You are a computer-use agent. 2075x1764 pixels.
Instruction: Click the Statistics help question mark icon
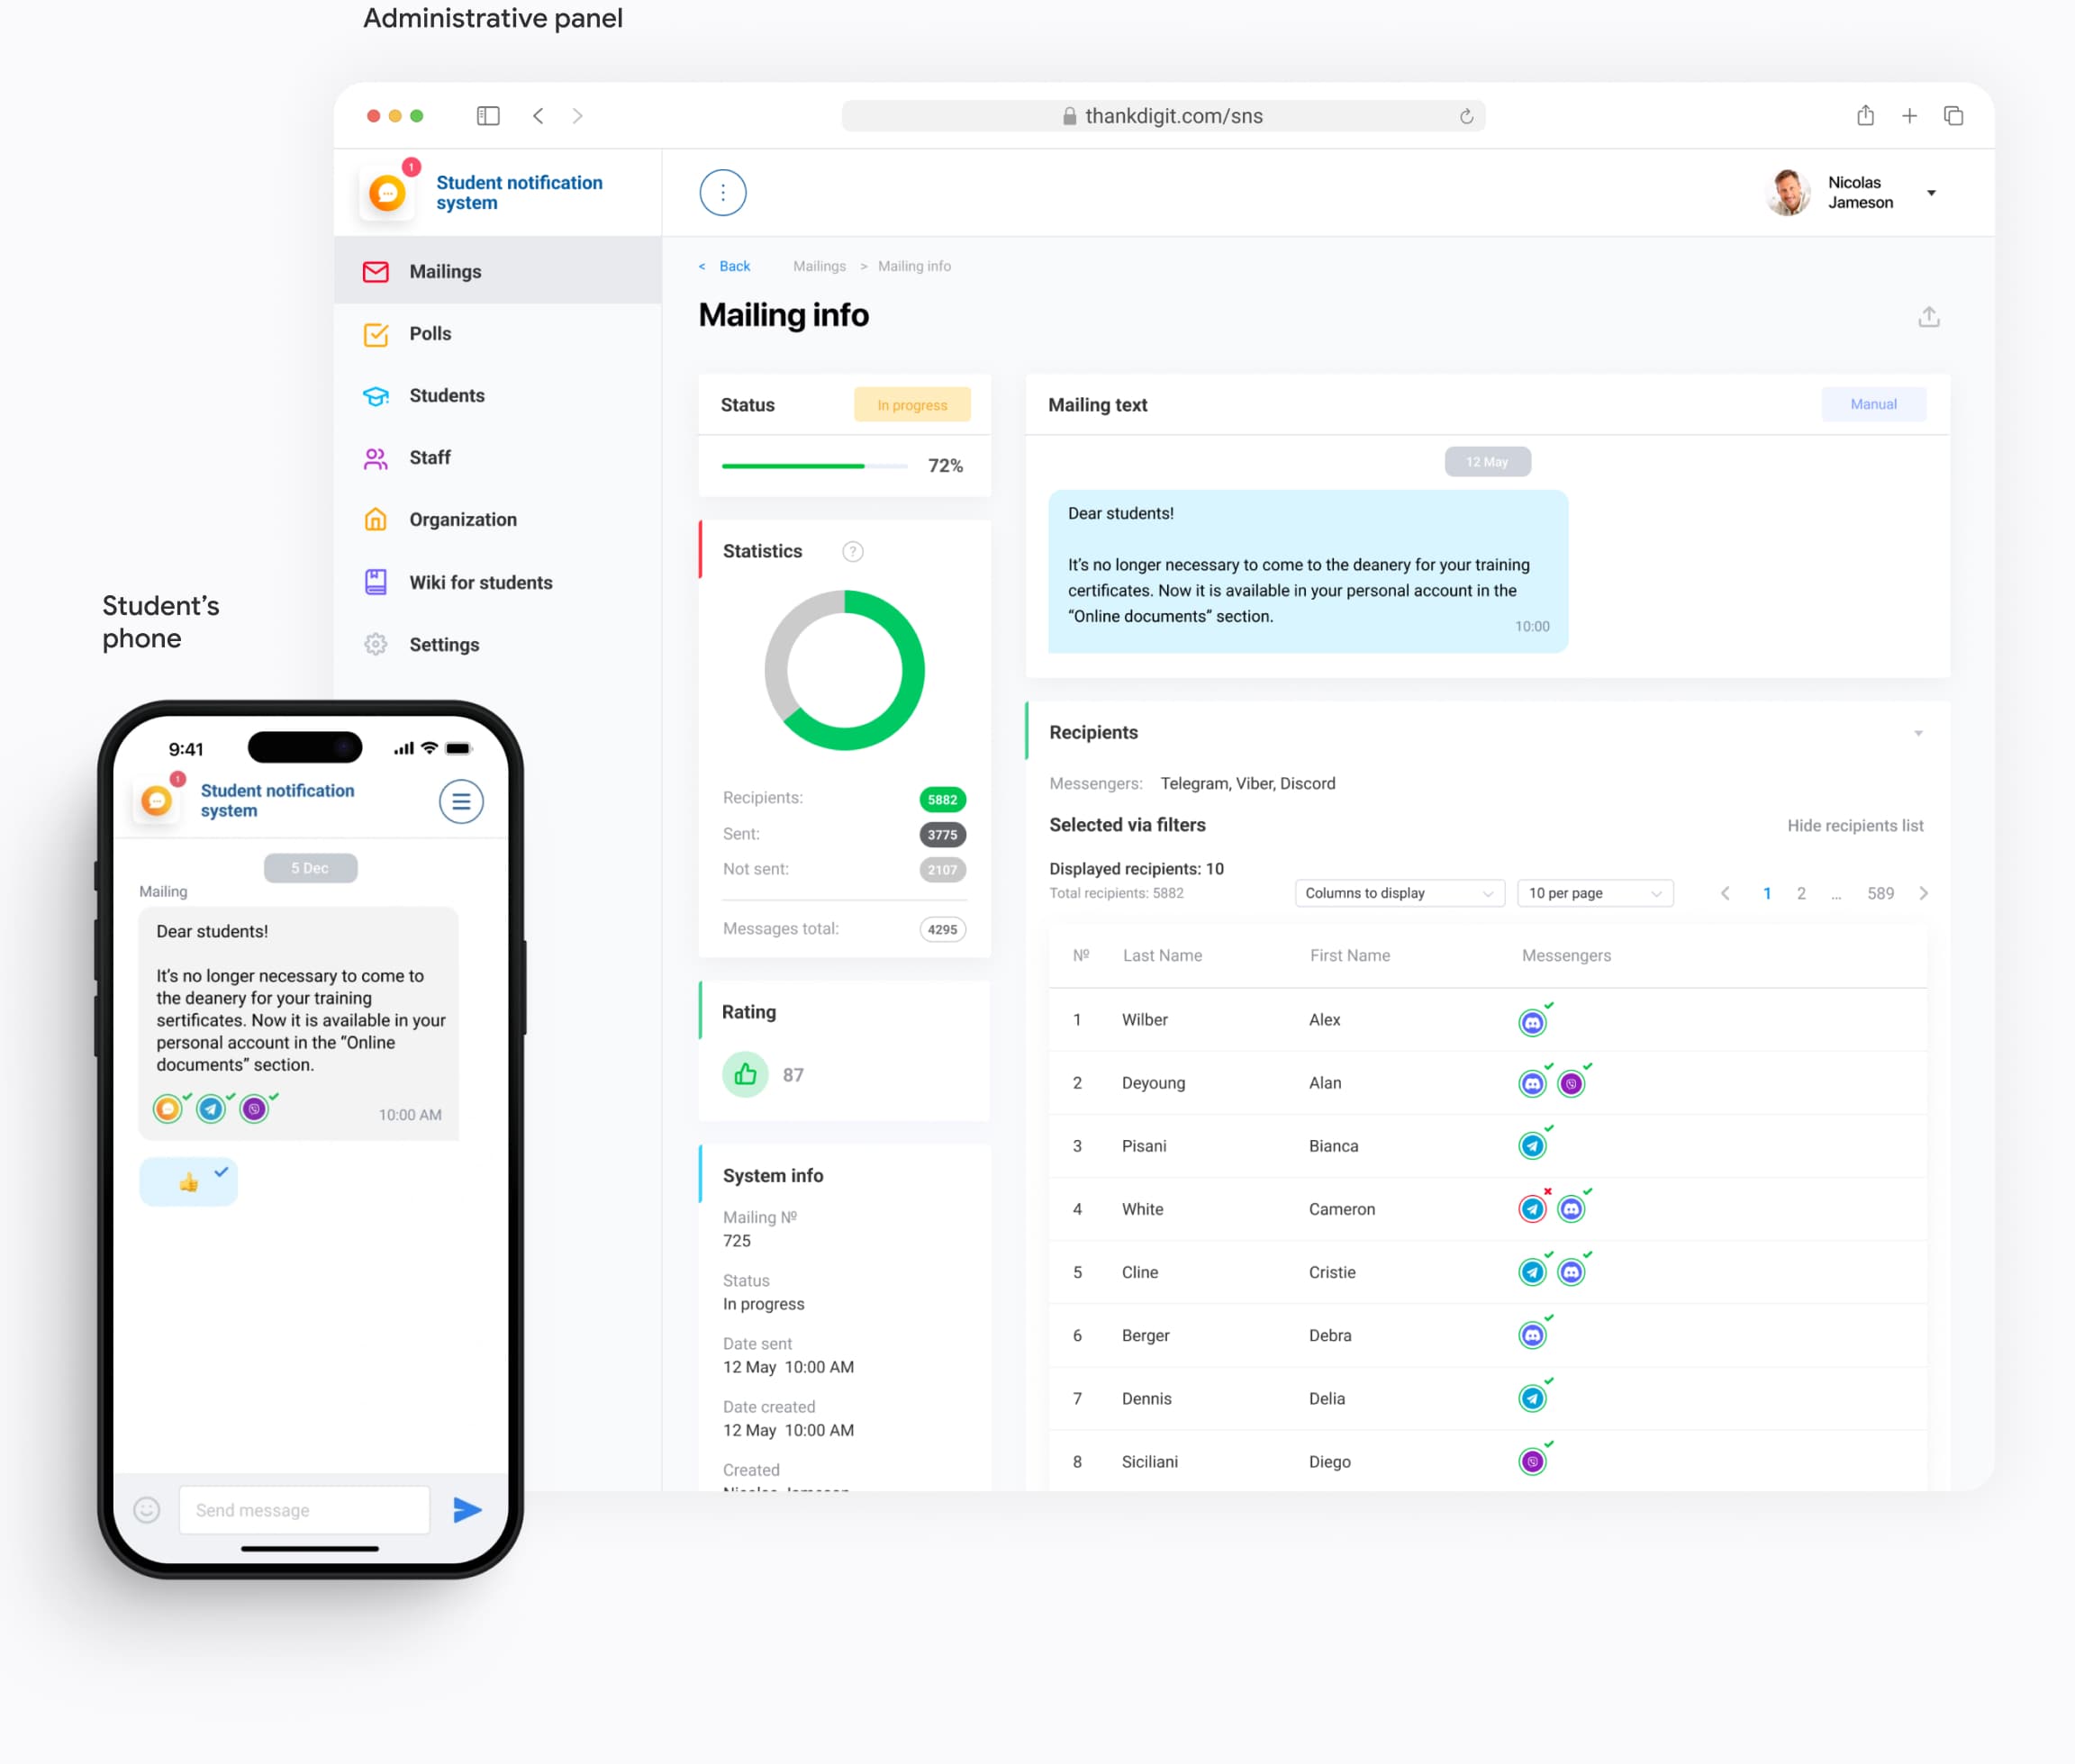[x=852, y=551]
